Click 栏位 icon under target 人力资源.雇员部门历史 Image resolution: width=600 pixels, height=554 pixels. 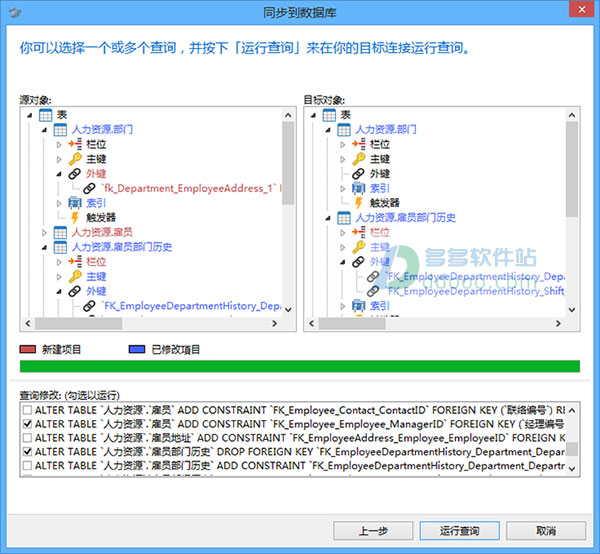(x=359, y=232)
